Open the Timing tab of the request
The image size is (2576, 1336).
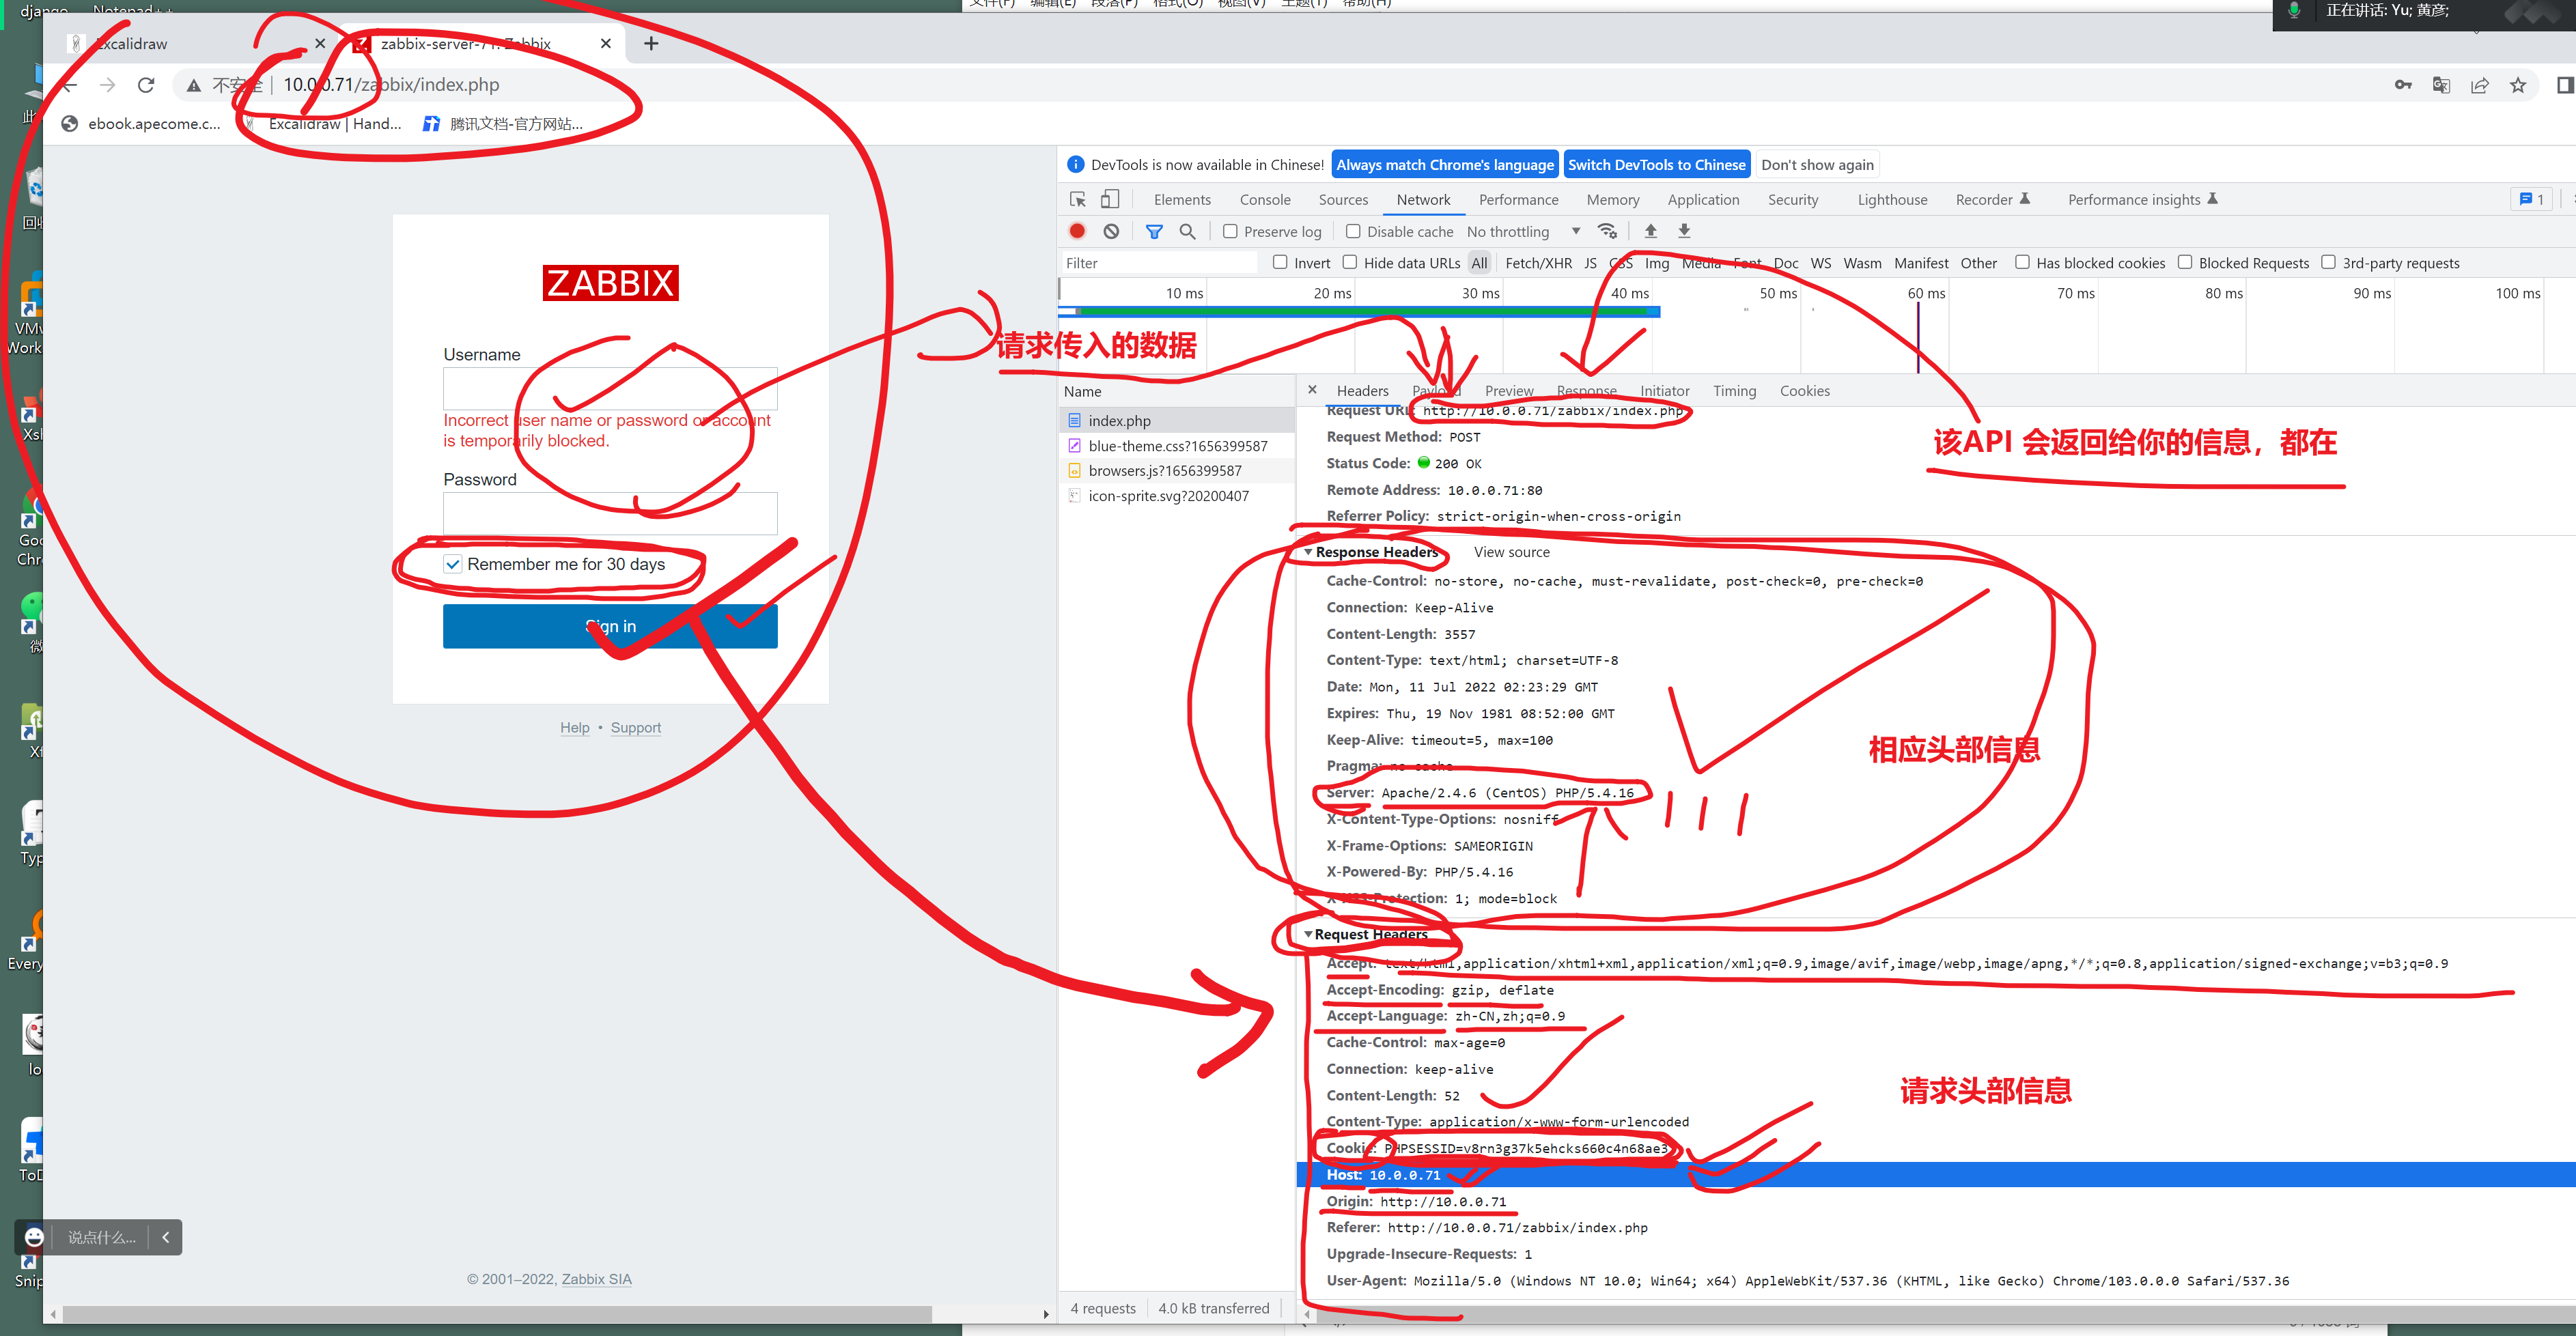(x=1734, y=391)
